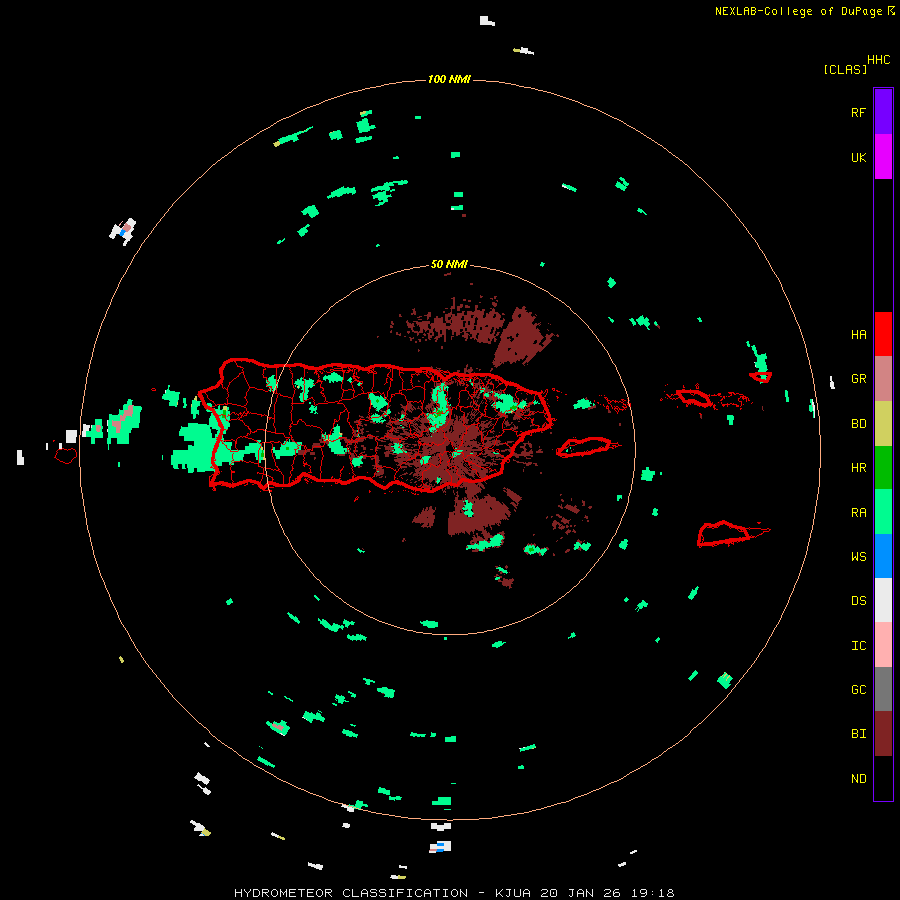The width and height of the screenshot is (900, 900).
Task: Click the ND black legend block
Action: click(883, 778)
